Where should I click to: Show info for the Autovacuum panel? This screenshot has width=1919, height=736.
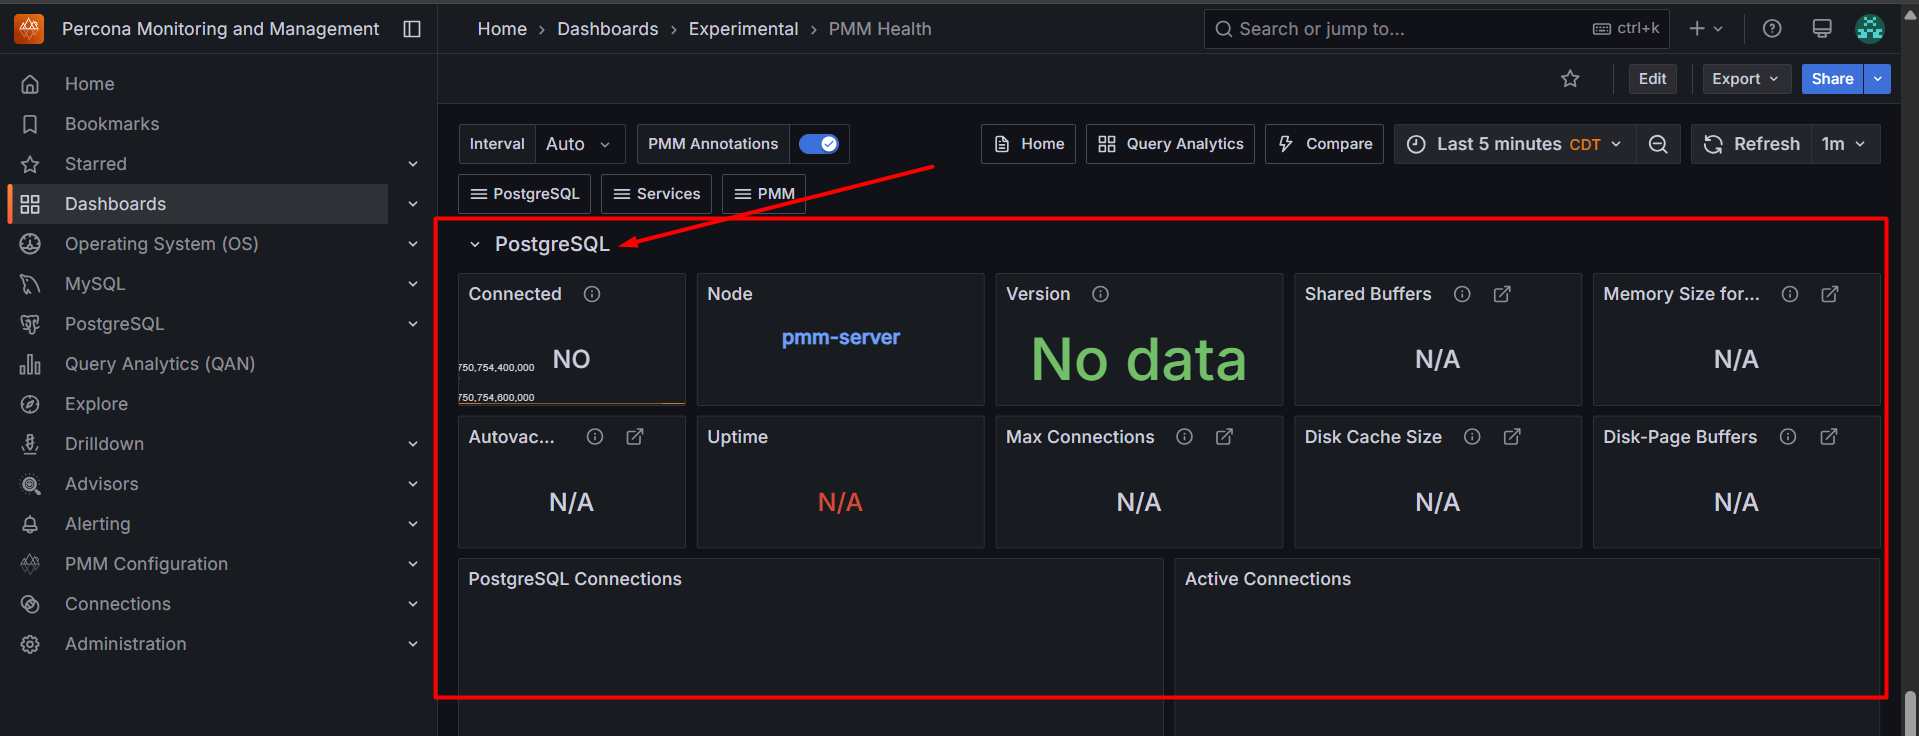tap(595, 437)
